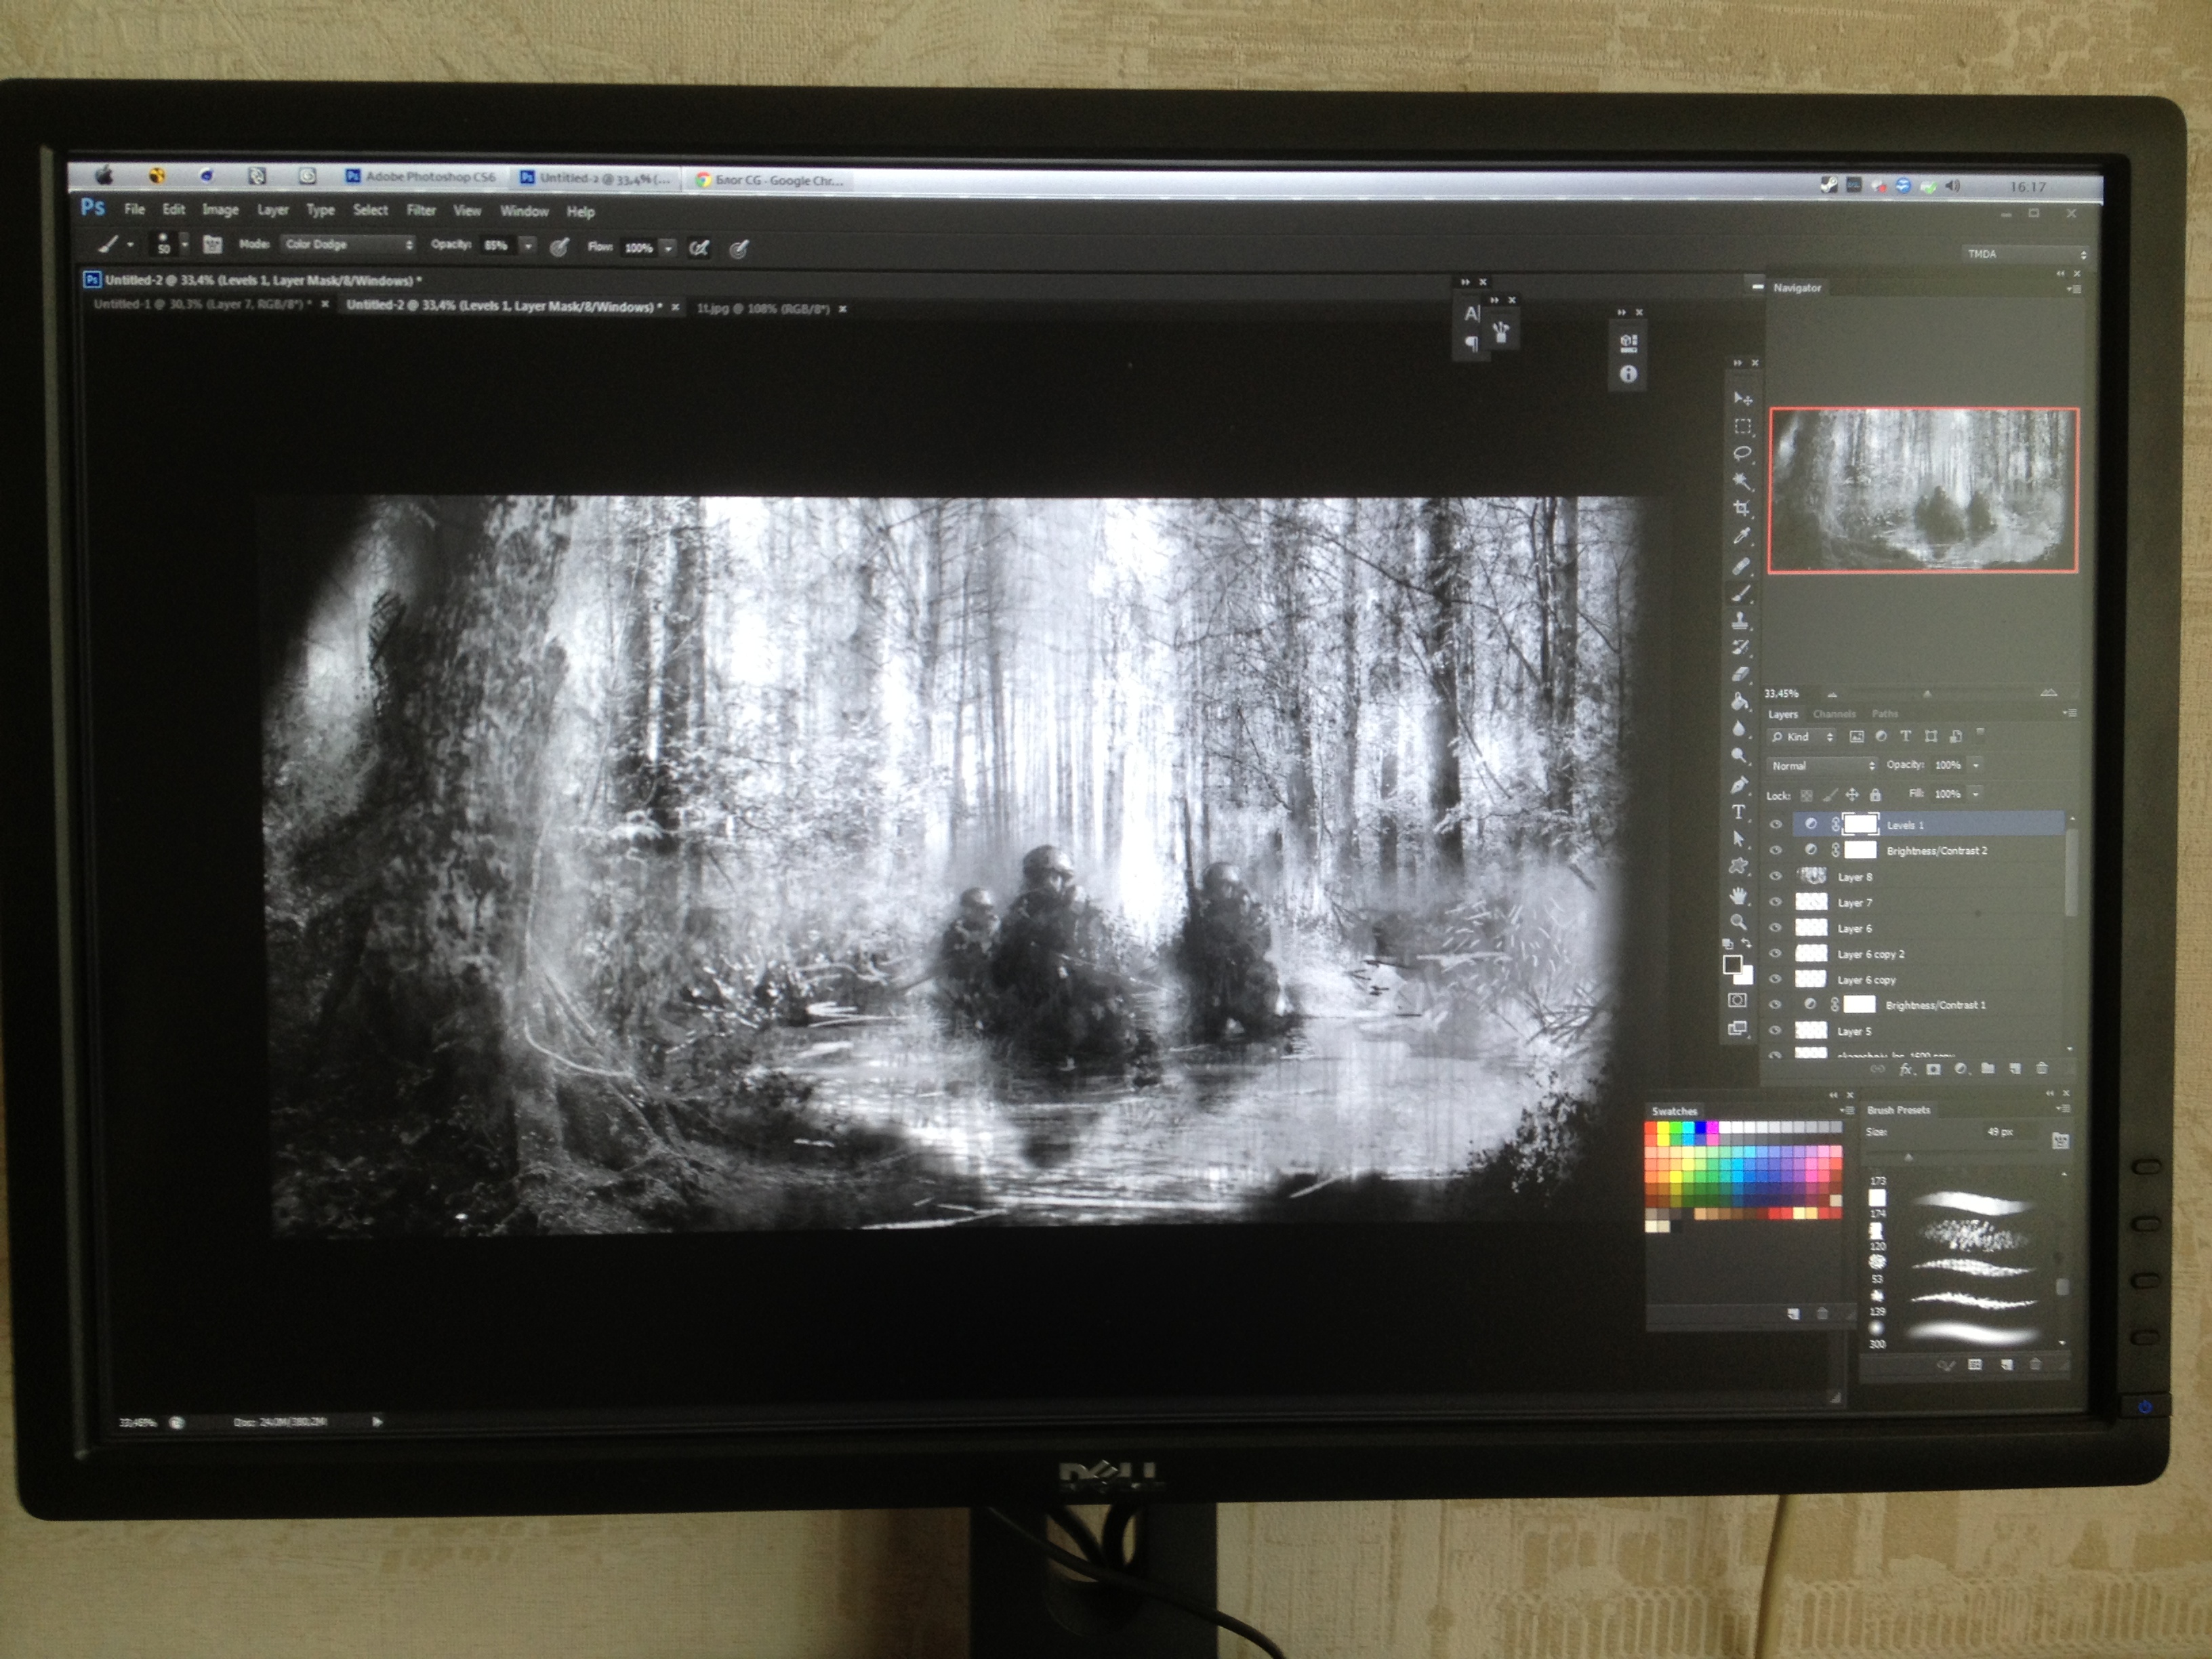Click the foreground color swatch in toolbox
2212x1659 pixels.
click(1732, 964)
